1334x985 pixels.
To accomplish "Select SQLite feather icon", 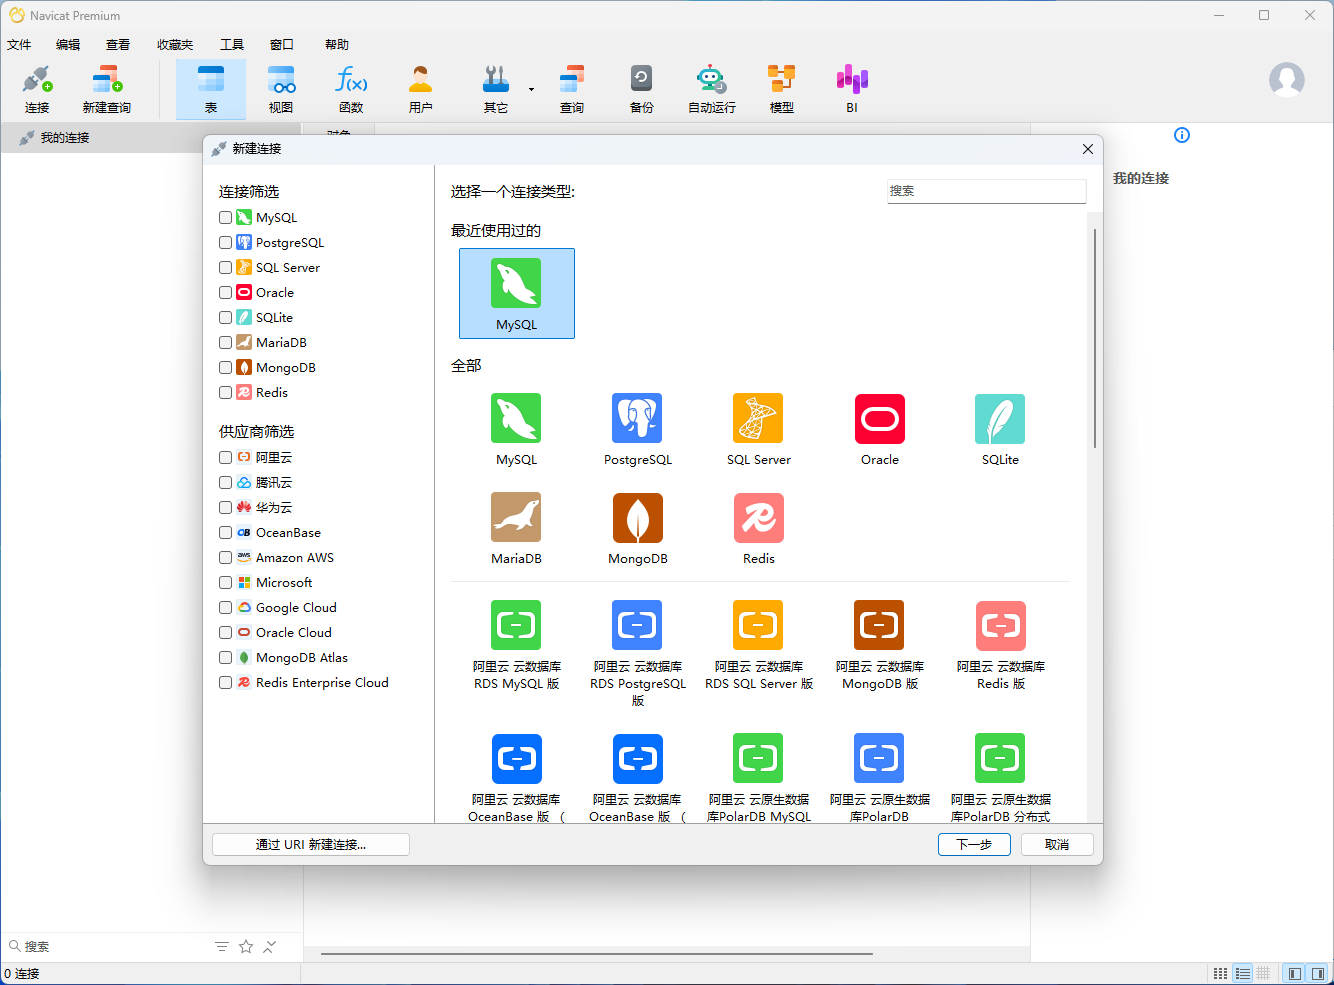I will click(x=999, y=419).
